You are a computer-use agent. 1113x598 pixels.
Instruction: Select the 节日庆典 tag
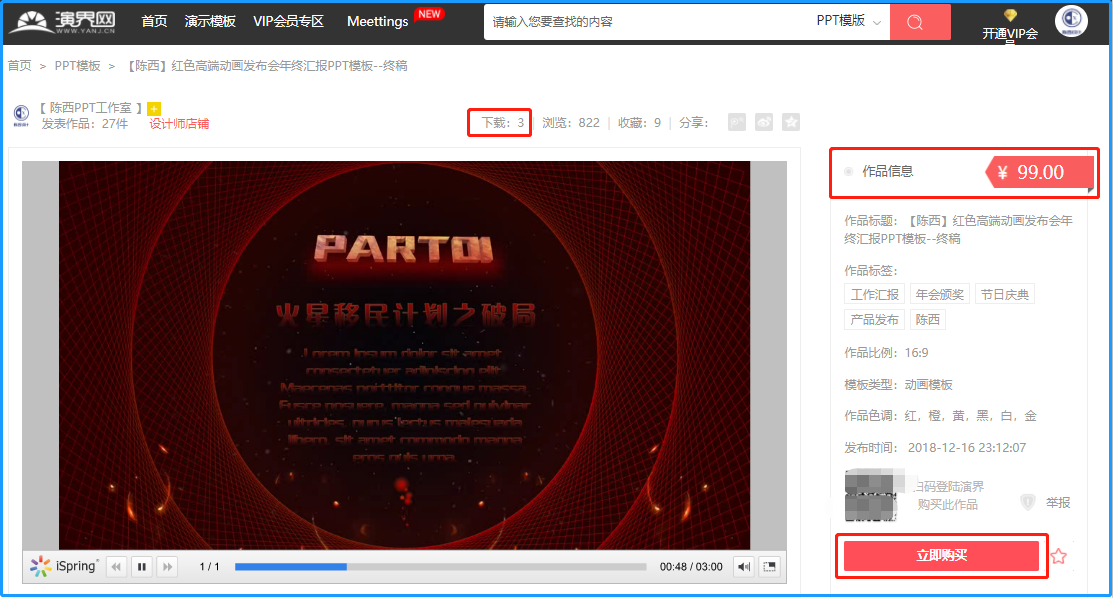tap(1004, 294)
